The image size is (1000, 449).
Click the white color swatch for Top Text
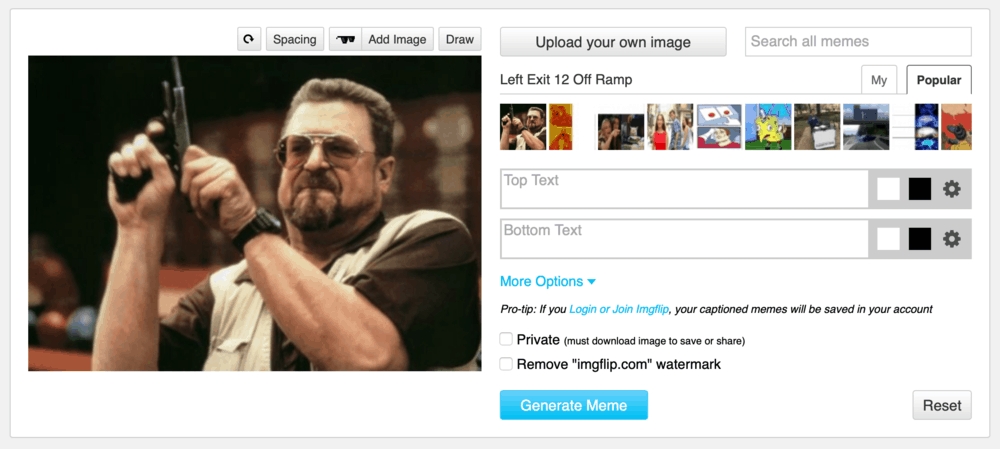point(888,189)
